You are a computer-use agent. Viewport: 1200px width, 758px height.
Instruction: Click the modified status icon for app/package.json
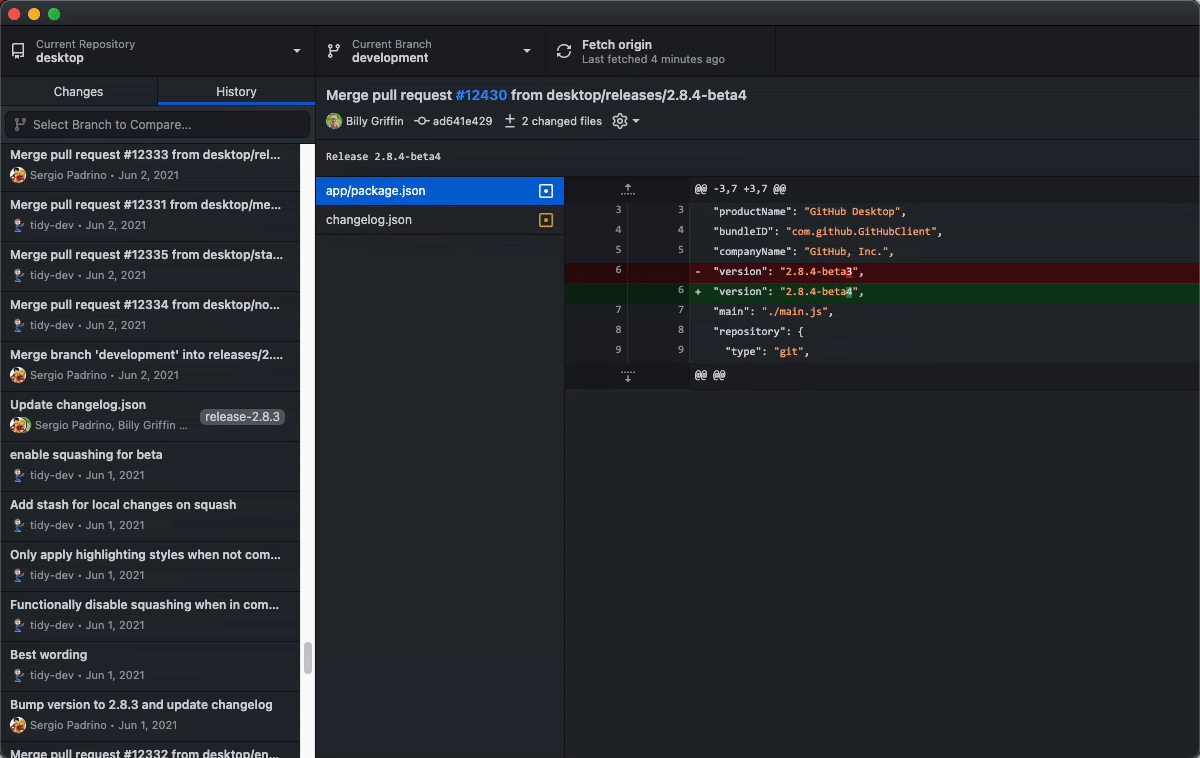click(546, 190)
